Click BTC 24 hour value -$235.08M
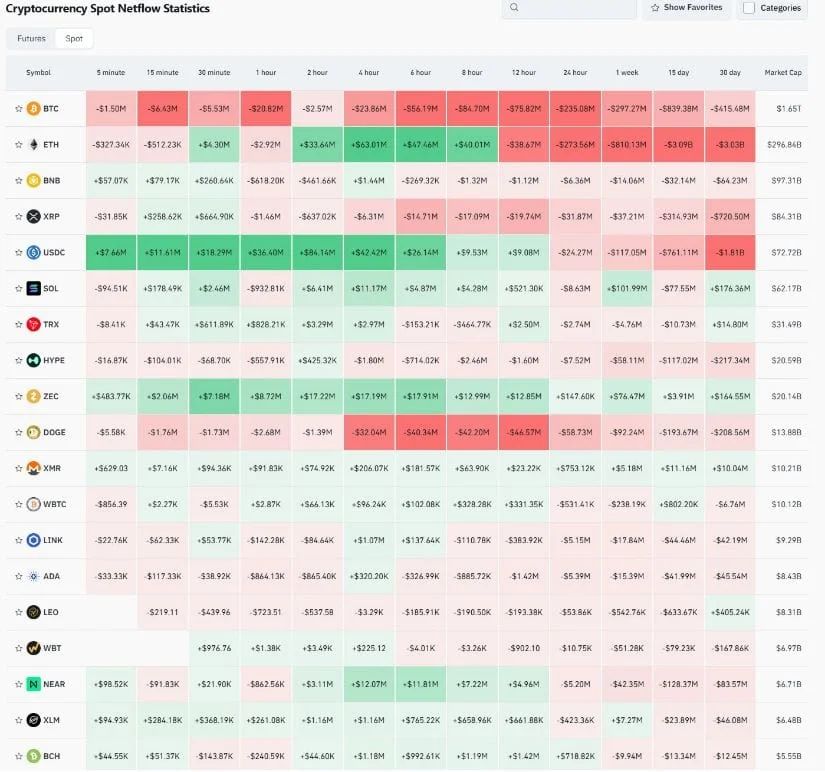Screen dimensions: 825x772 575,109
